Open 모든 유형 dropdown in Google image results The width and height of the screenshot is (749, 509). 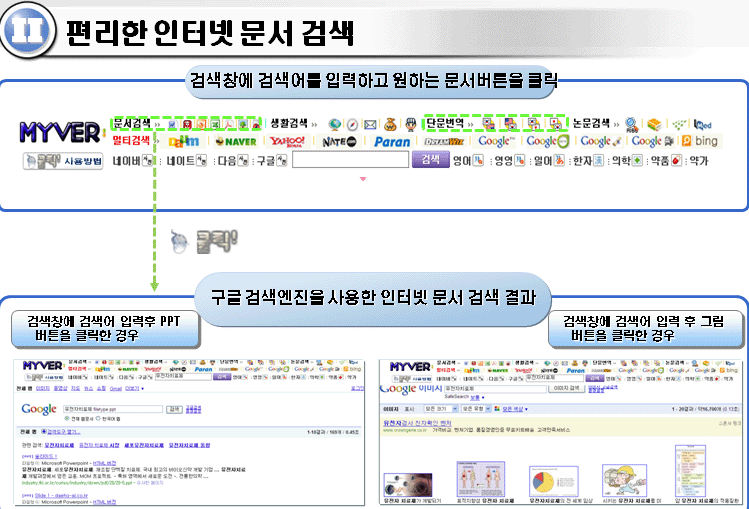coord(476,409)
